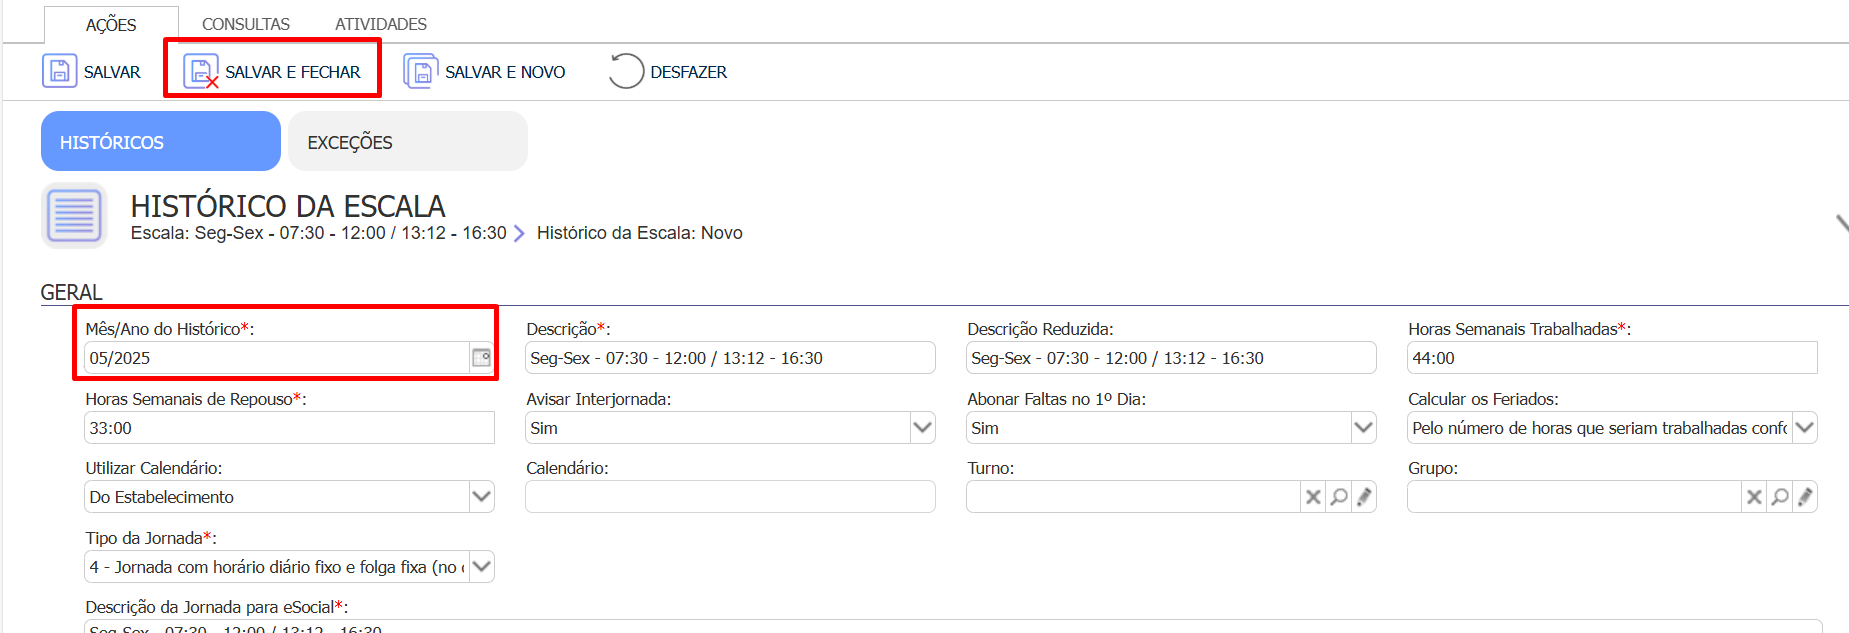Click the Grupo input field
The image size is (1849, 633).
(x=1574, y=497)
